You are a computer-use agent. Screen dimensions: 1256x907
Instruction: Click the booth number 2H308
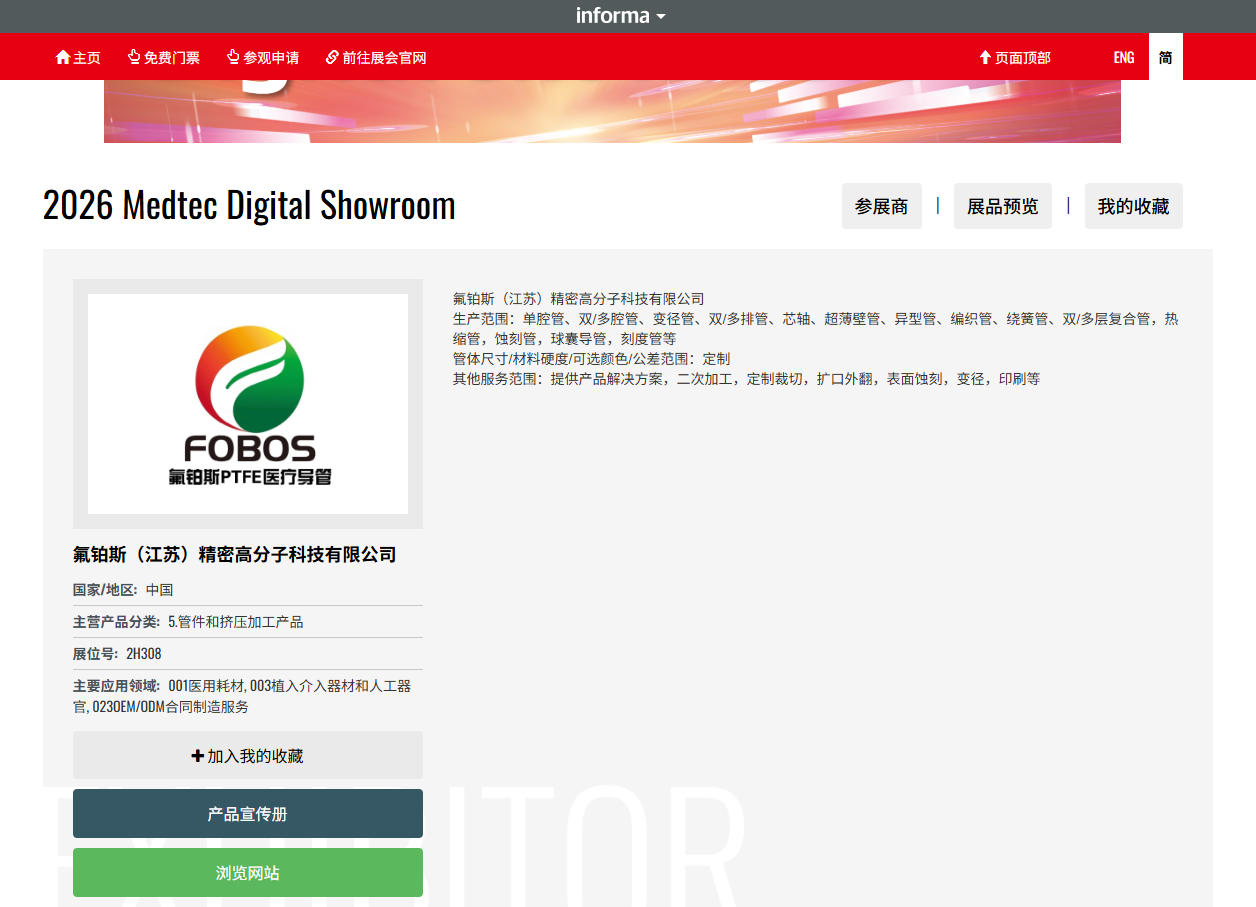(144, 654)
